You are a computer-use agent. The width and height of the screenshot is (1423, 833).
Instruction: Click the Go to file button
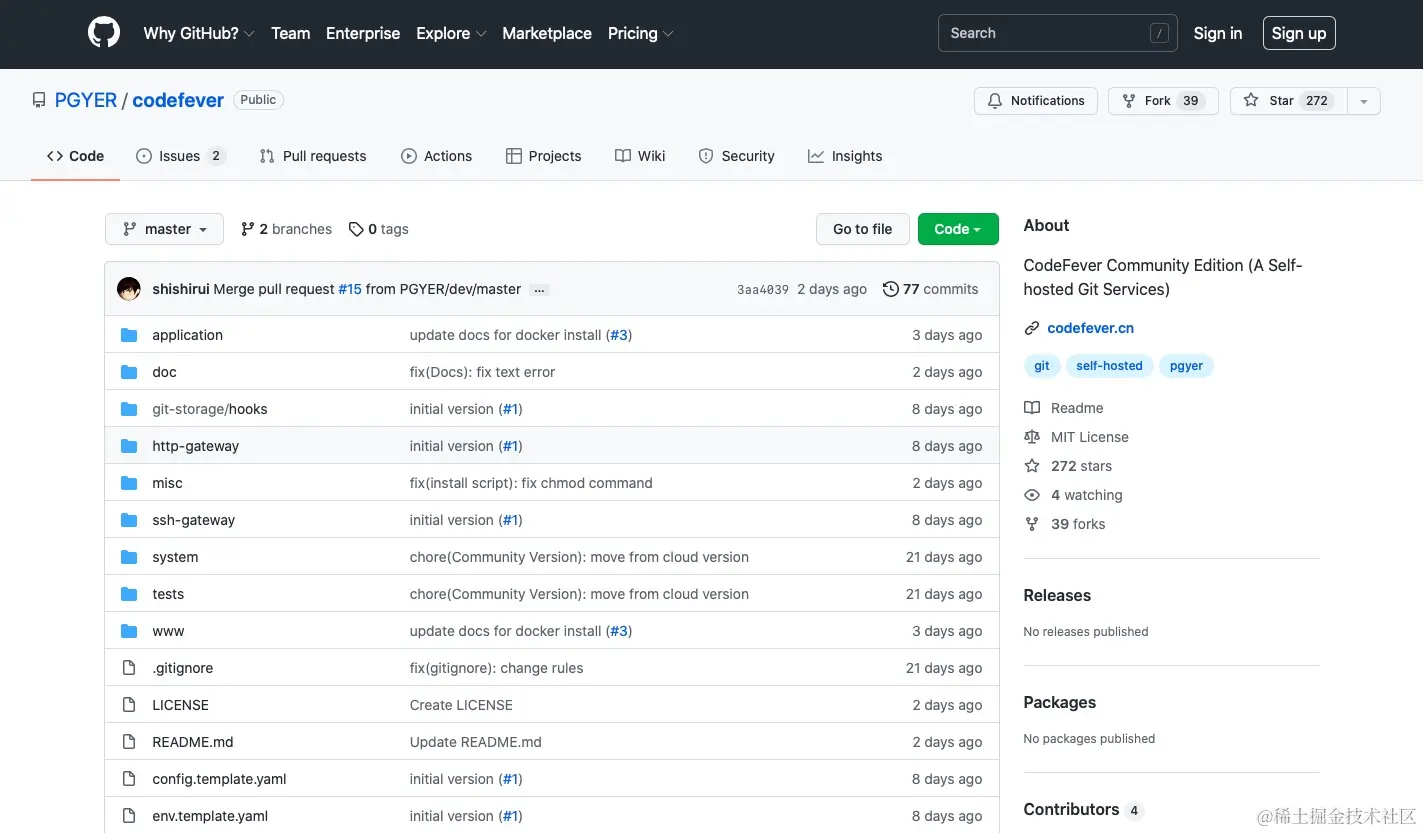(862, 229)
